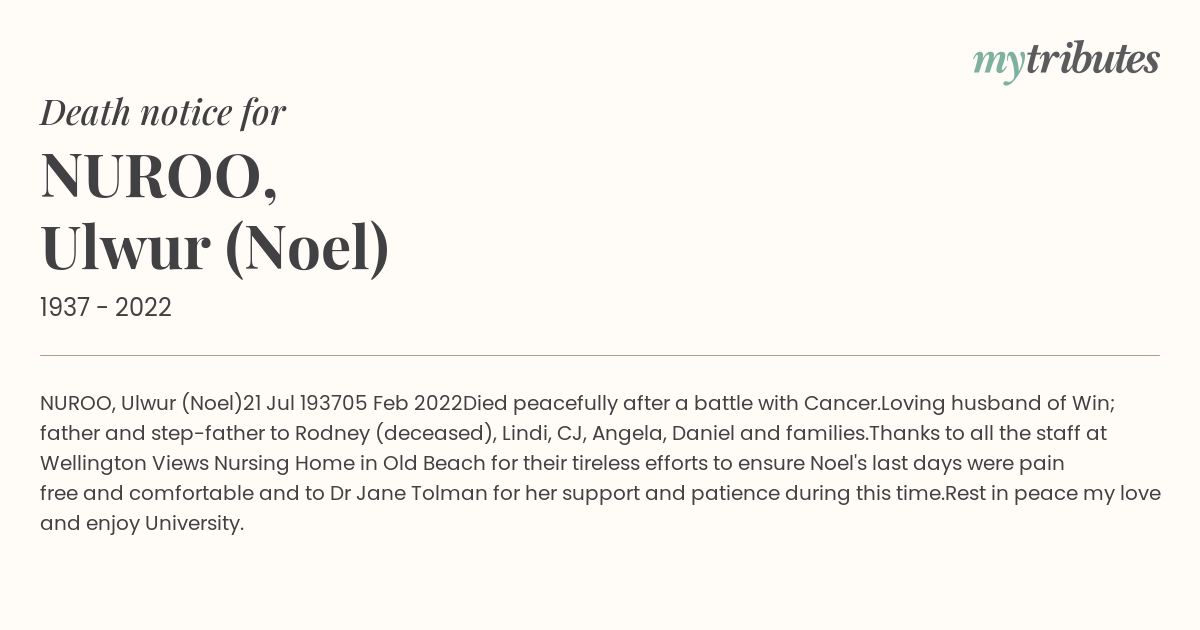Select the years '1937 - 2022' line
1200x630 pixels.
point(106,307)
